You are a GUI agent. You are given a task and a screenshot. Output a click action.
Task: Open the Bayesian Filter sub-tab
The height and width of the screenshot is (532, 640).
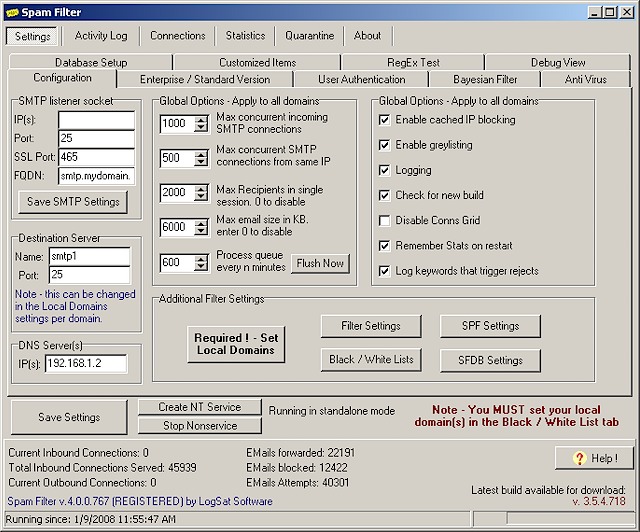click(x=485, y=79)
